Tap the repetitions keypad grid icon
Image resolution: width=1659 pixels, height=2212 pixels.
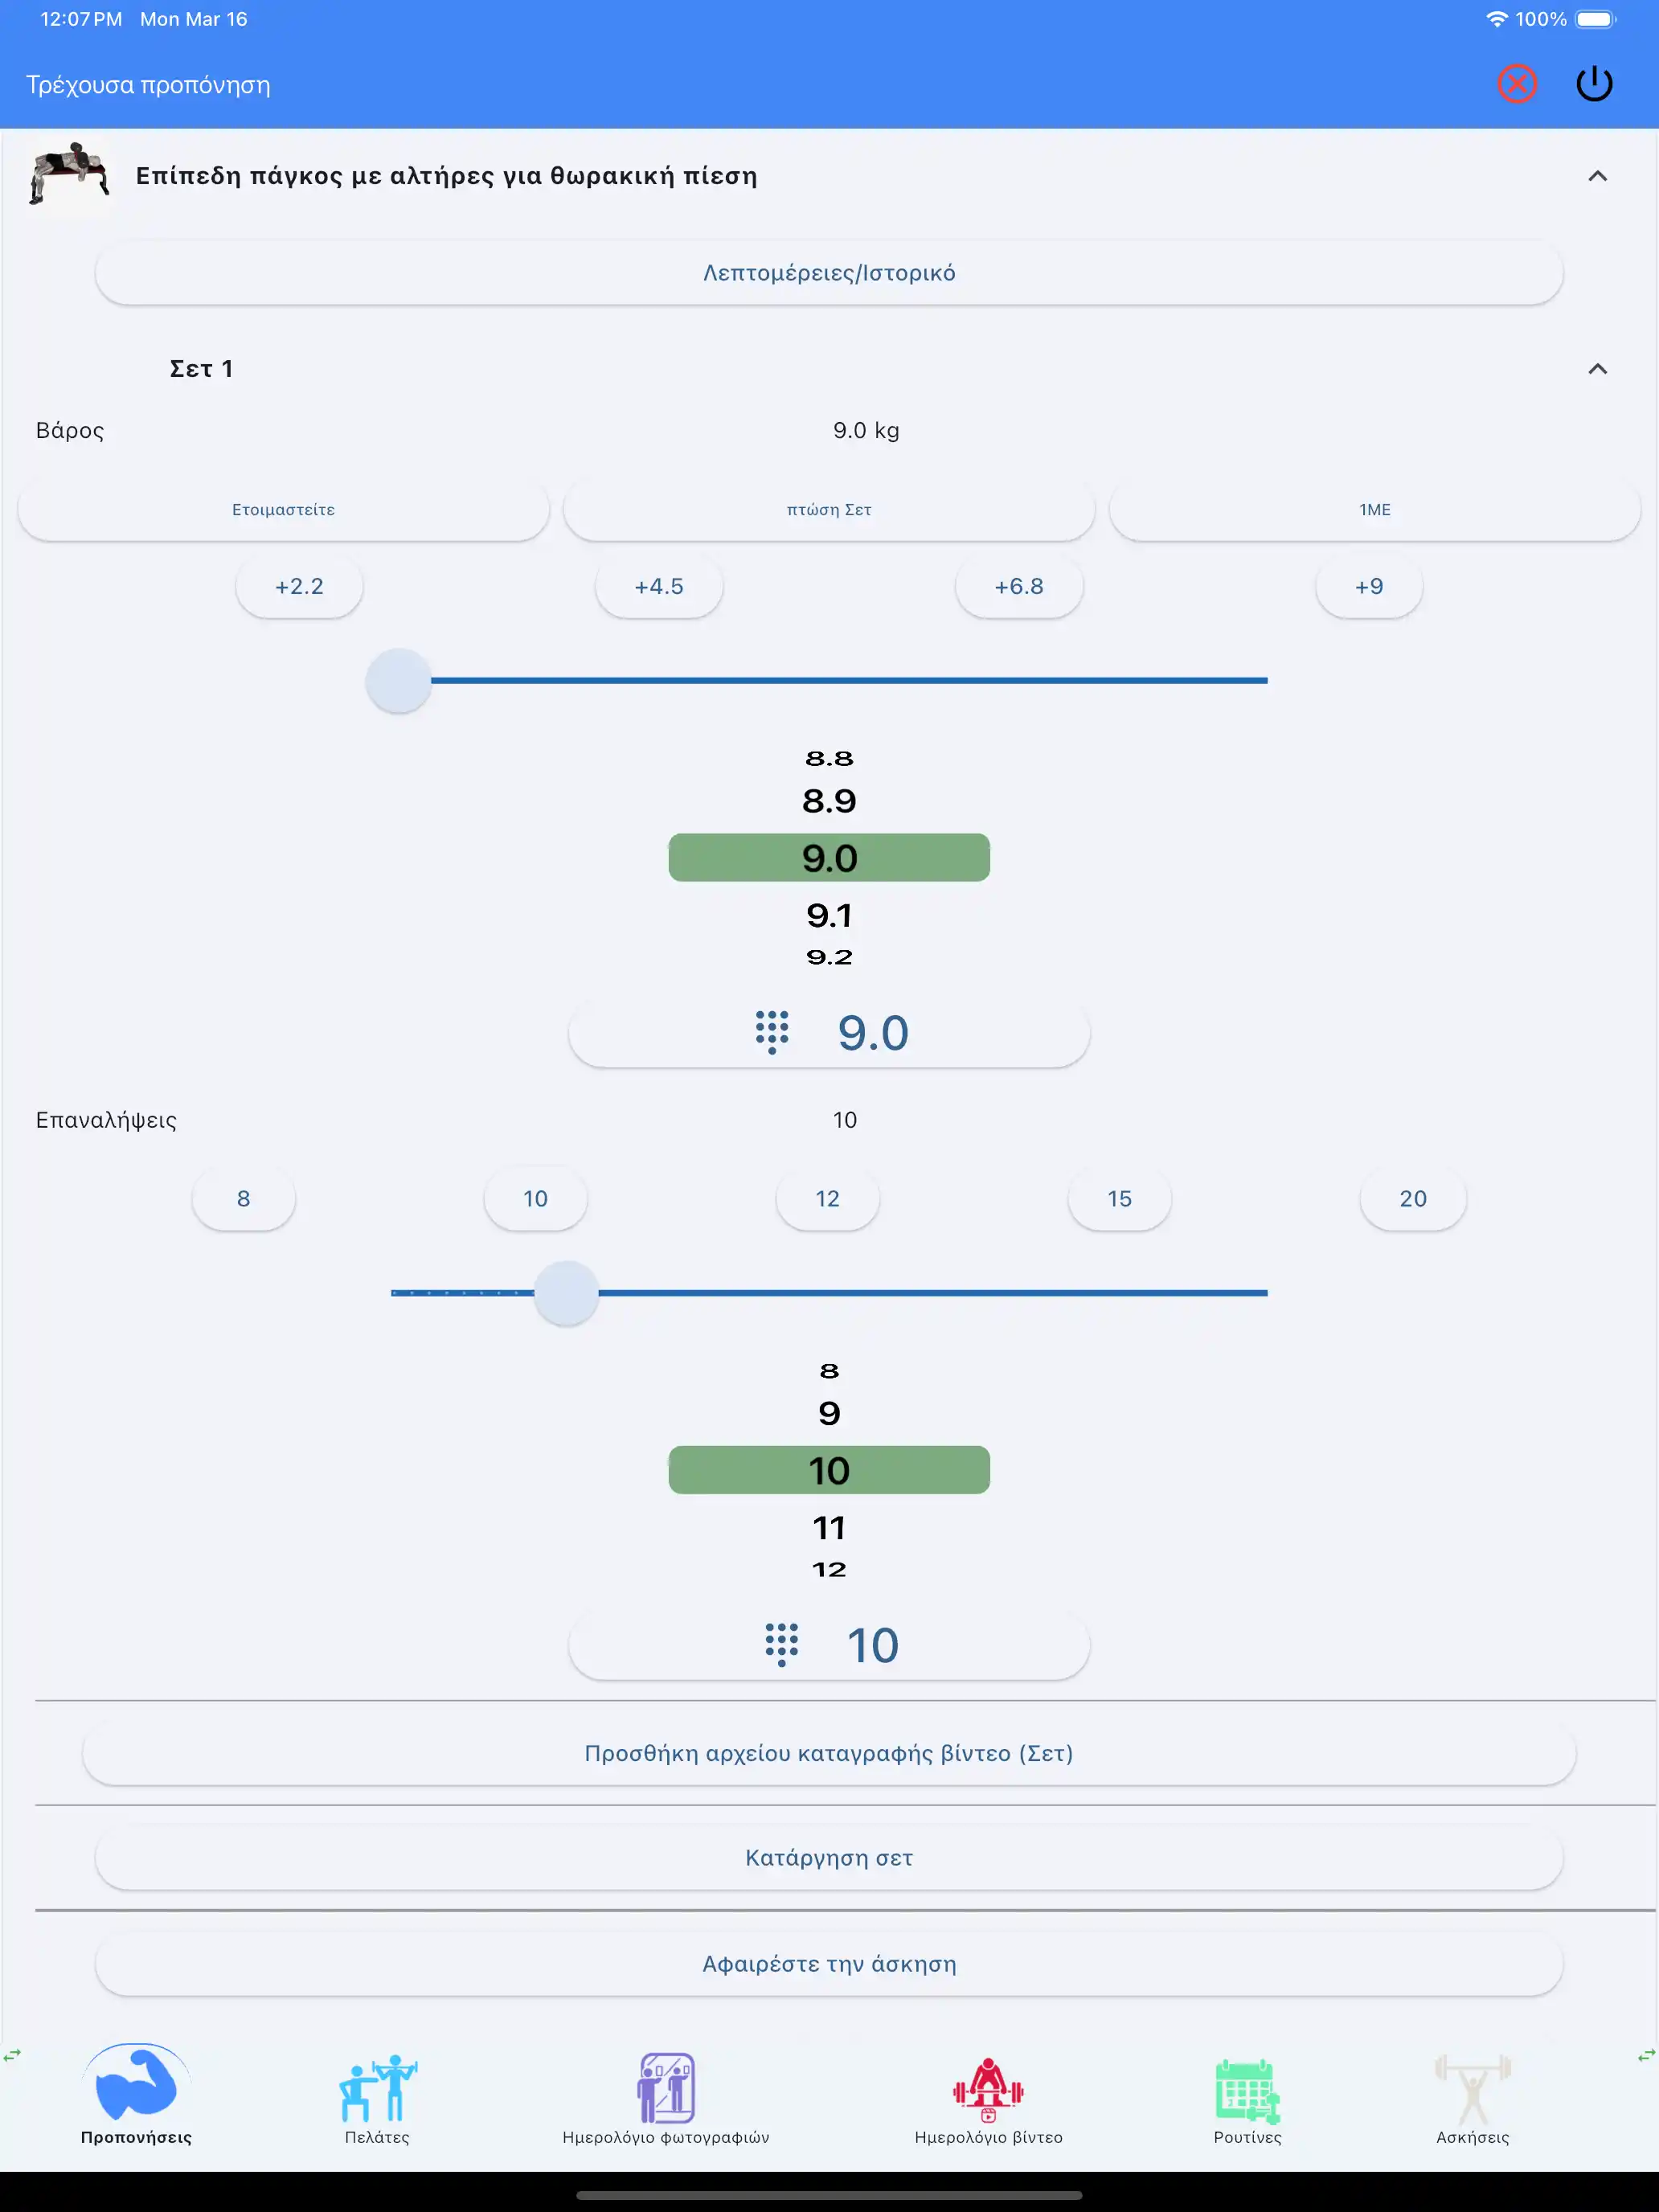781,1644
